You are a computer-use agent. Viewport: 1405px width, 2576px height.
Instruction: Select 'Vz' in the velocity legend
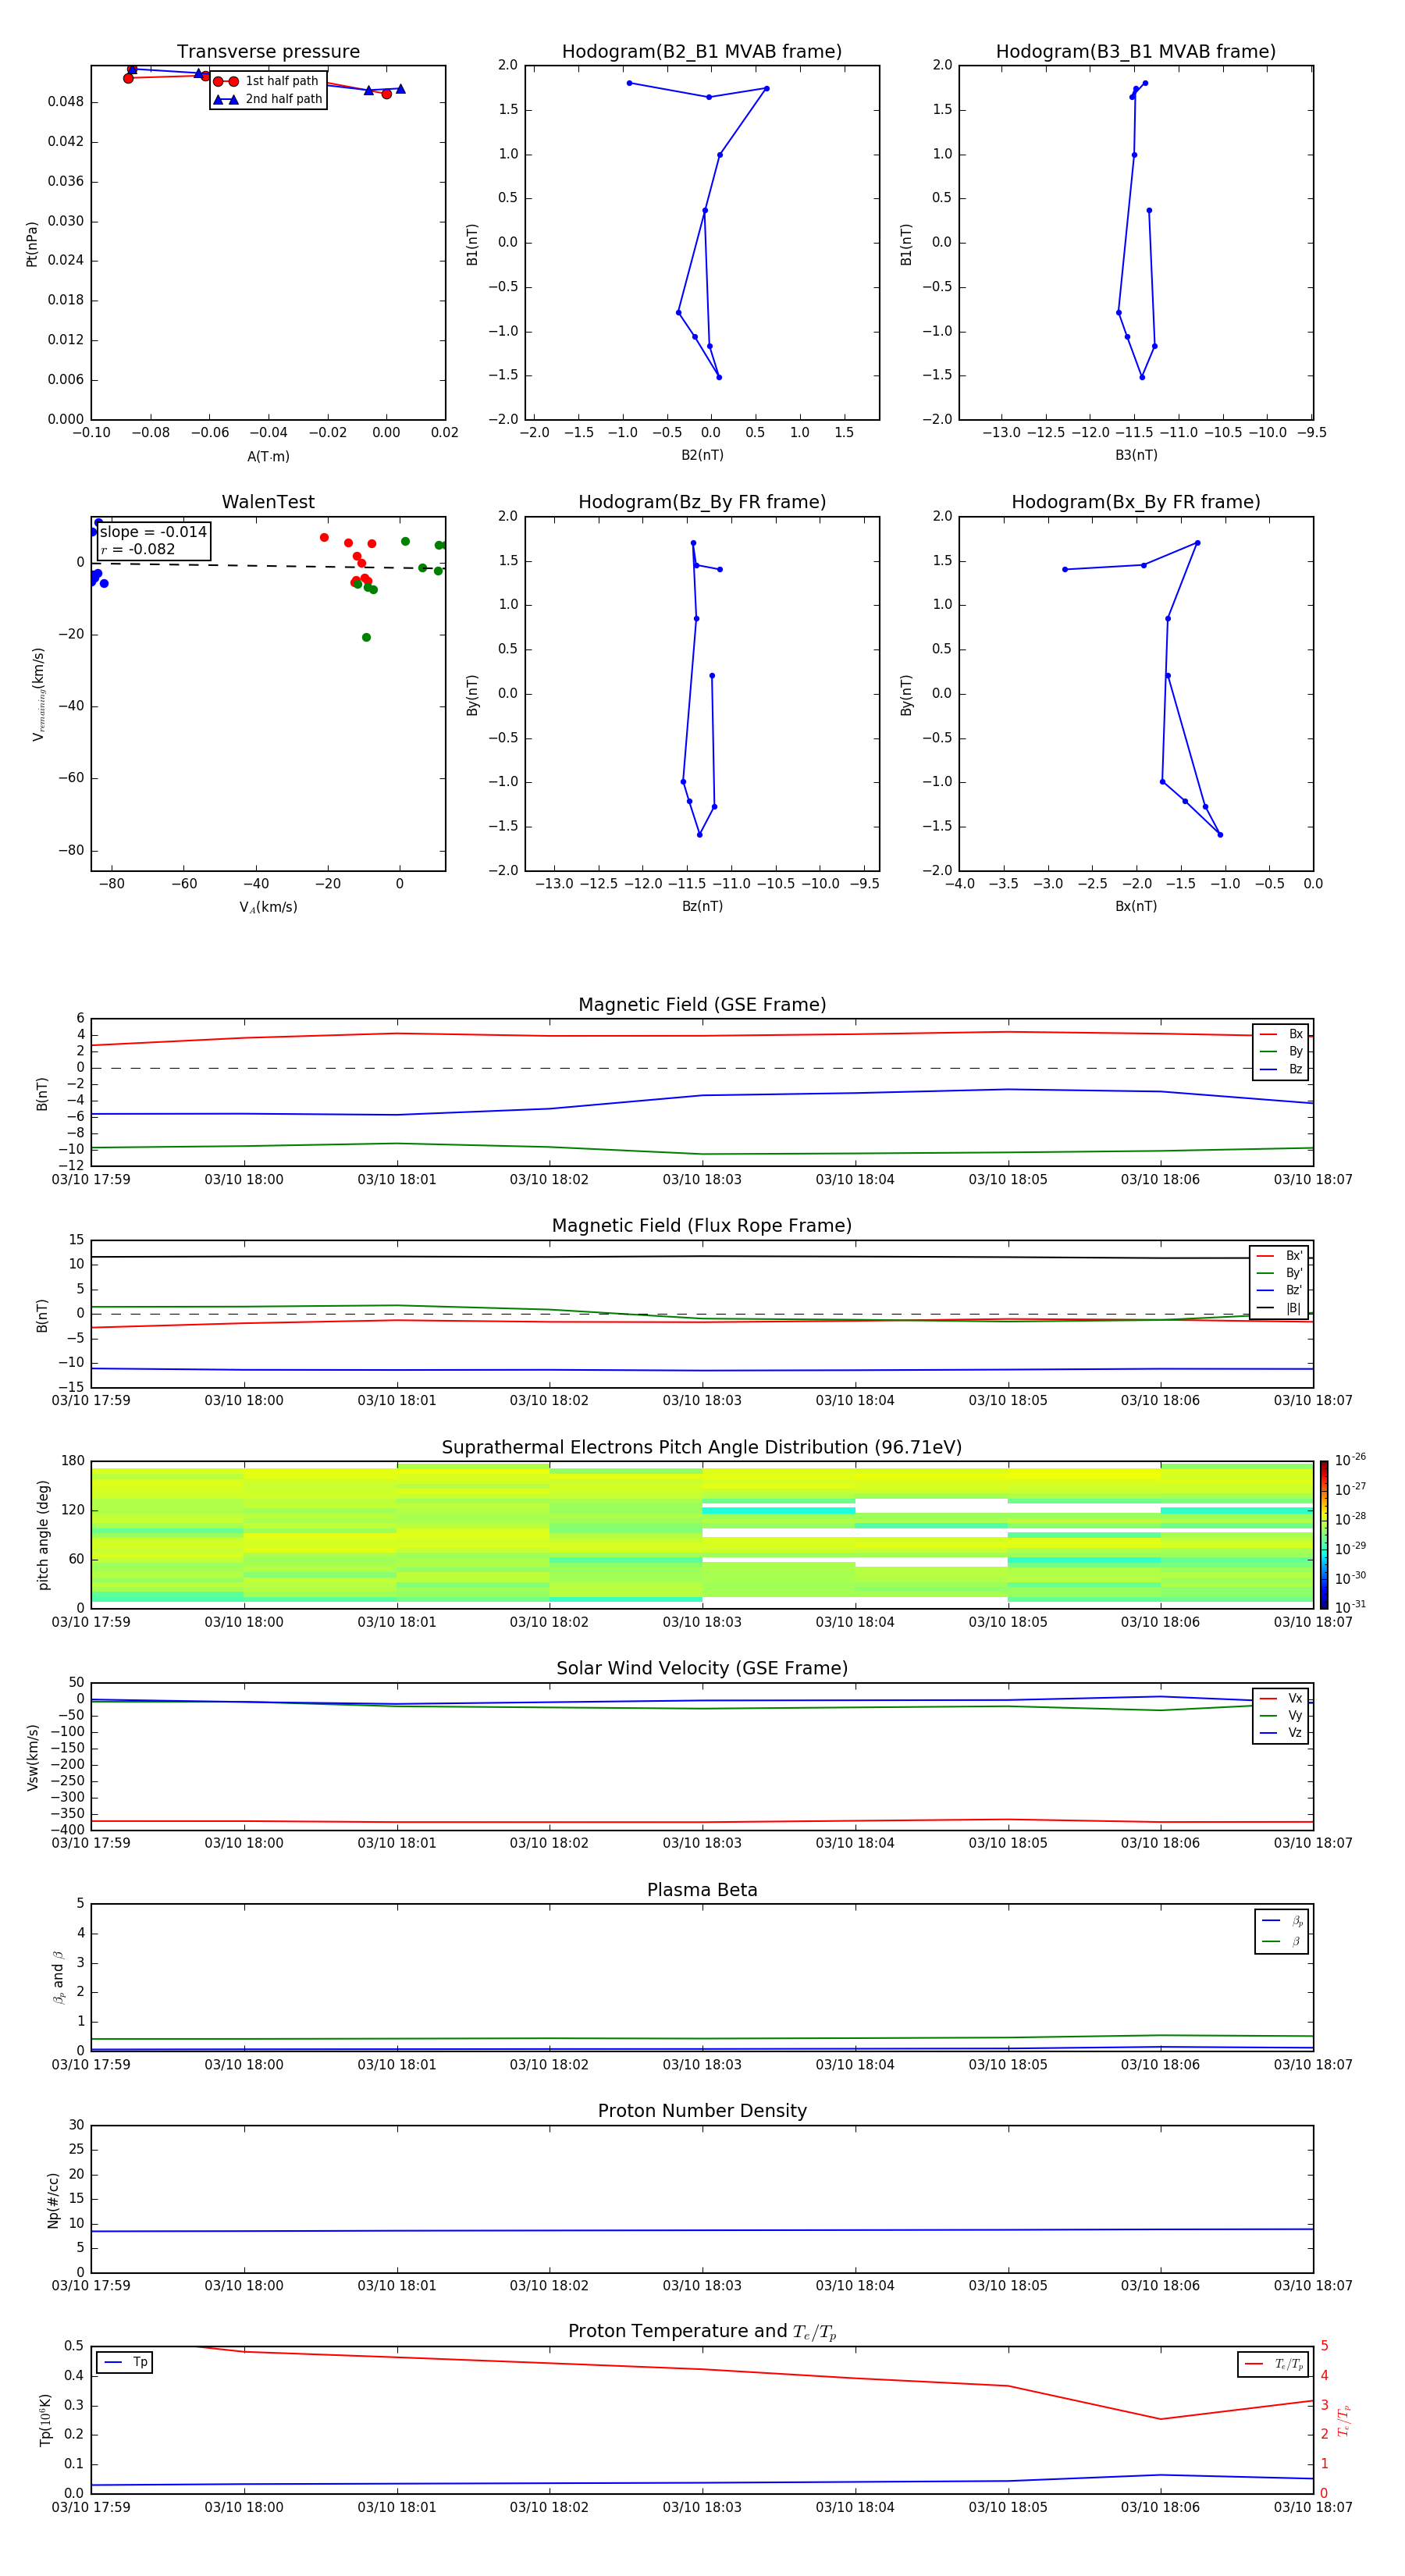[1281, 1733]
